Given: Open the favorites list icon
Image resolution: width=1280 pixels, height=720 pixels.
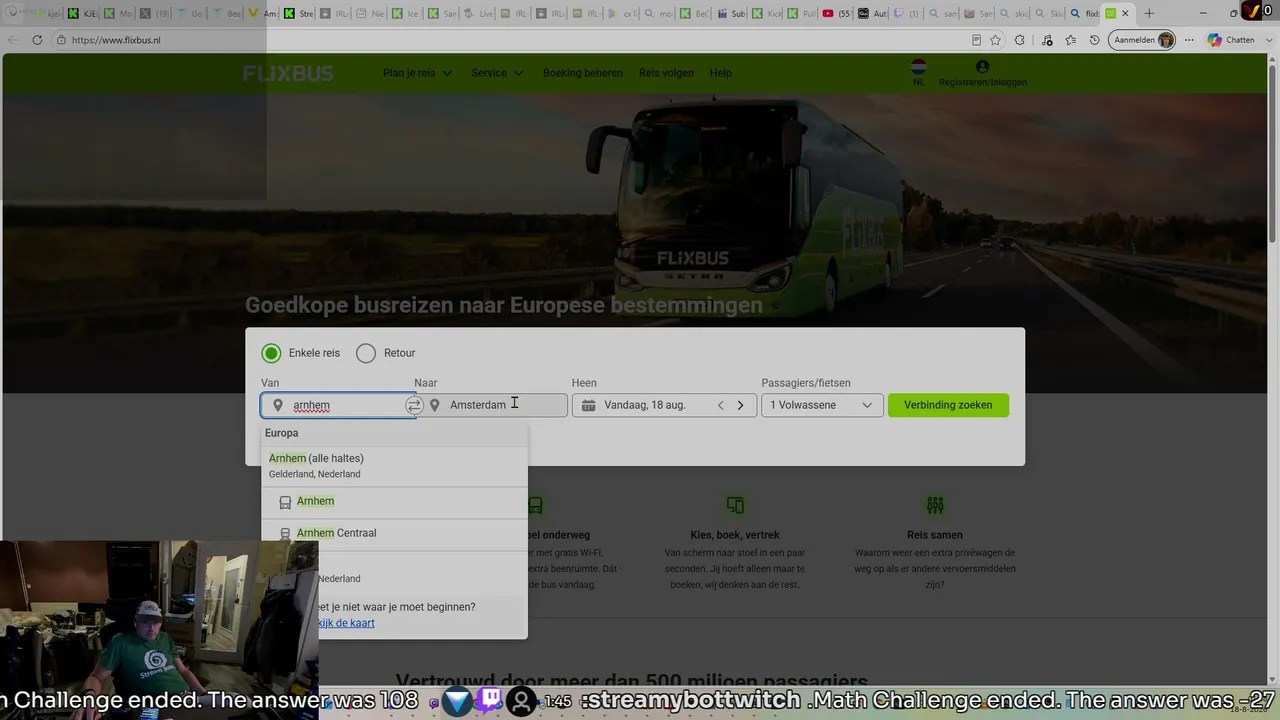Looking at the screenshot, I should tap(1071, 40).
